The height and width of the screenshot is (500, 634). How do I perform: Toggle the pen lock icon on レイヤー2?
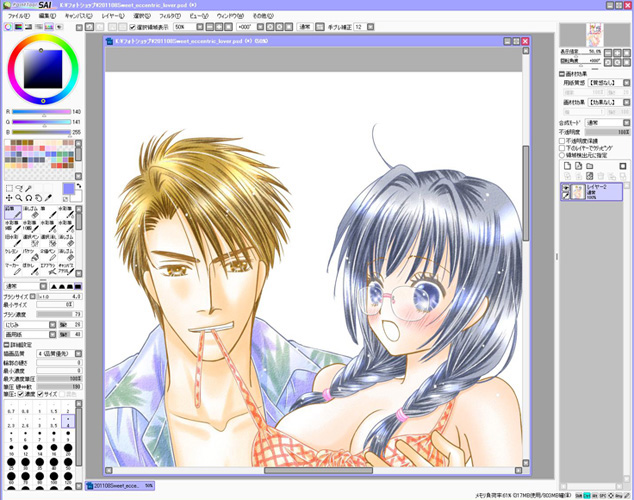[x=565, y=196]
